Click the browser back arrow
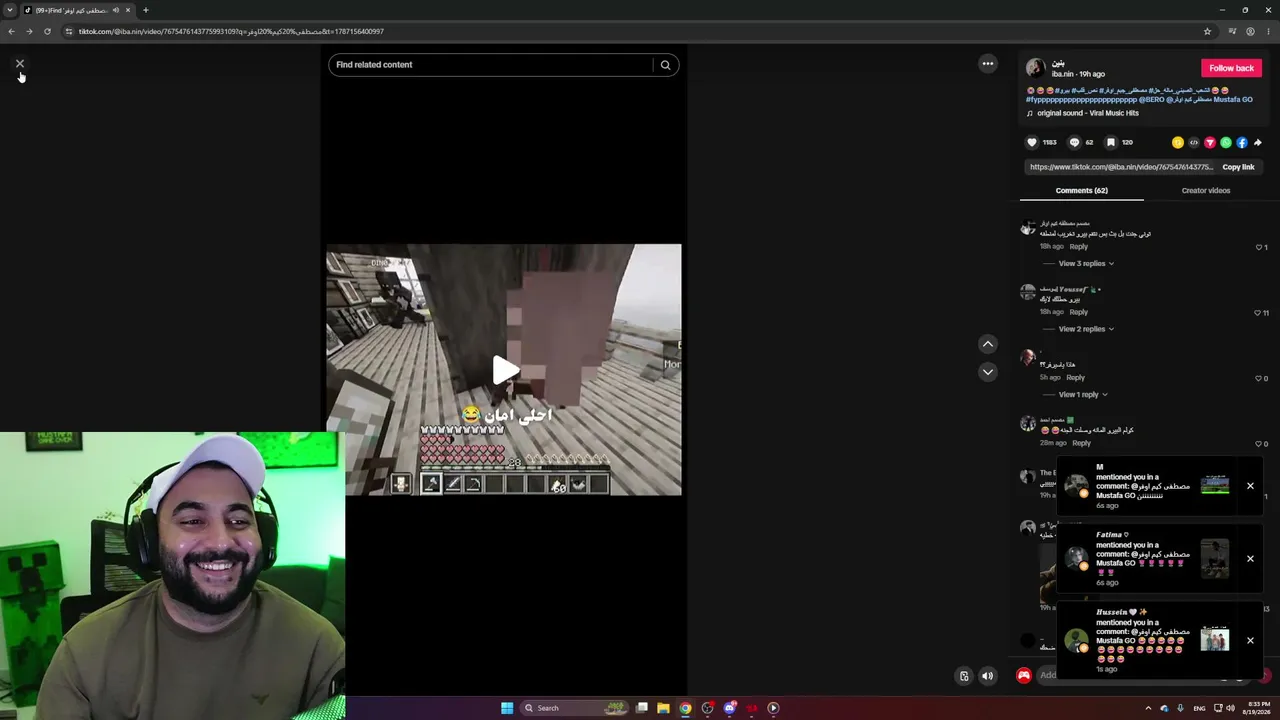 tap(11, 31)
